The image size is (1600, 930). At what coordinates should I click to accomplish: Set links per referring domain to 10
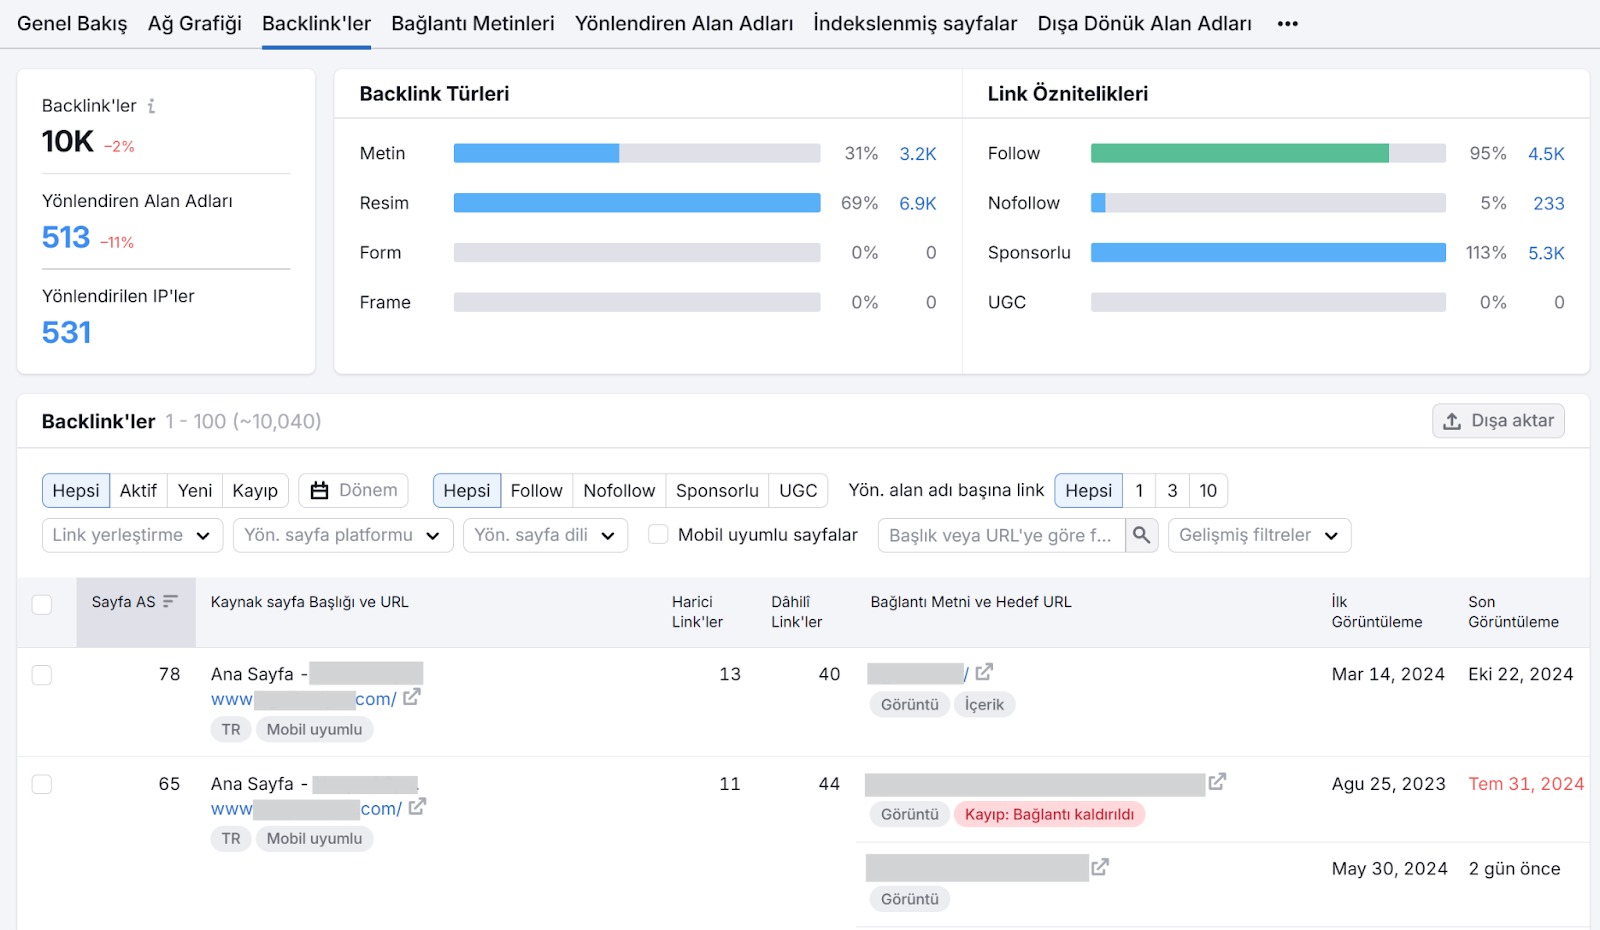1208,491
